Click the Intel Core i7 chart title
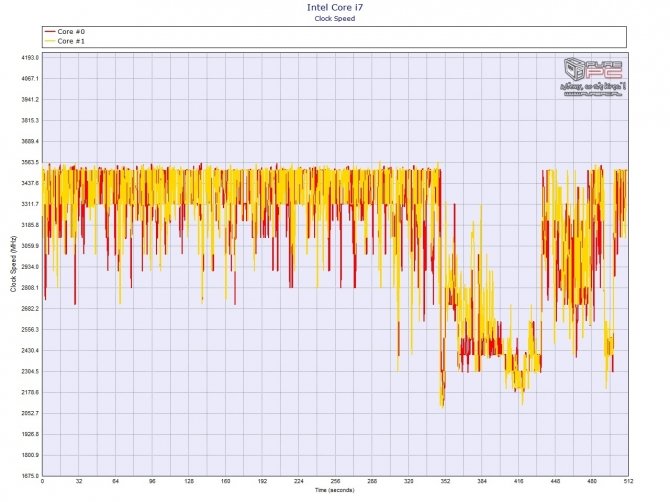Viewport: 670px width, 502px height. (x=335, y=7)
